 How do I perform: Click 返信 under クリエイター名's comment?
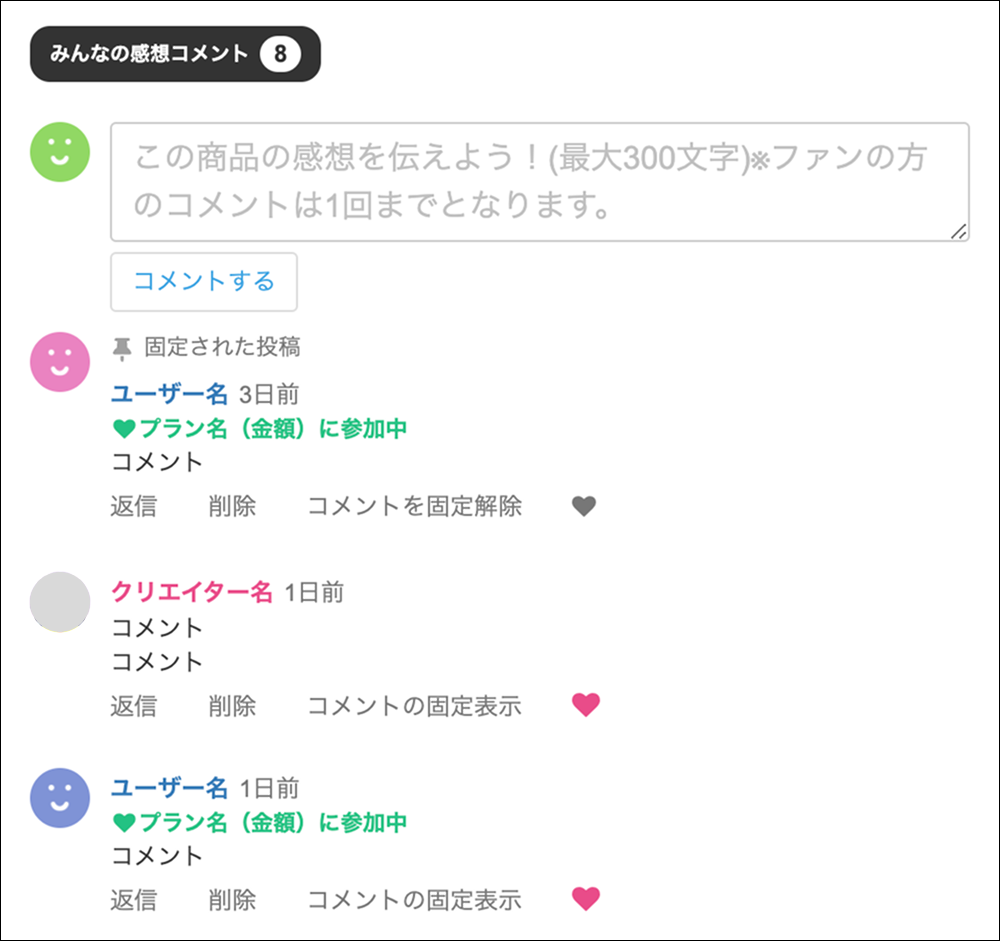[137, 706]
